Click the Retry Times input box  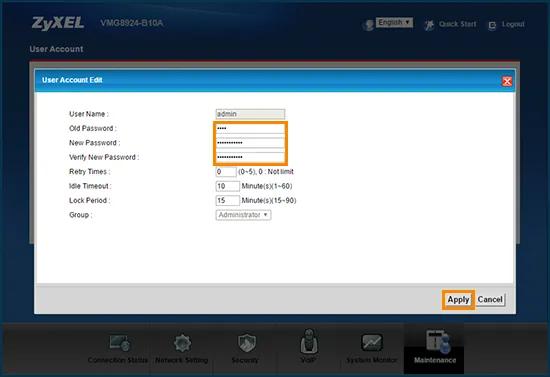click(x=226, y=171)
